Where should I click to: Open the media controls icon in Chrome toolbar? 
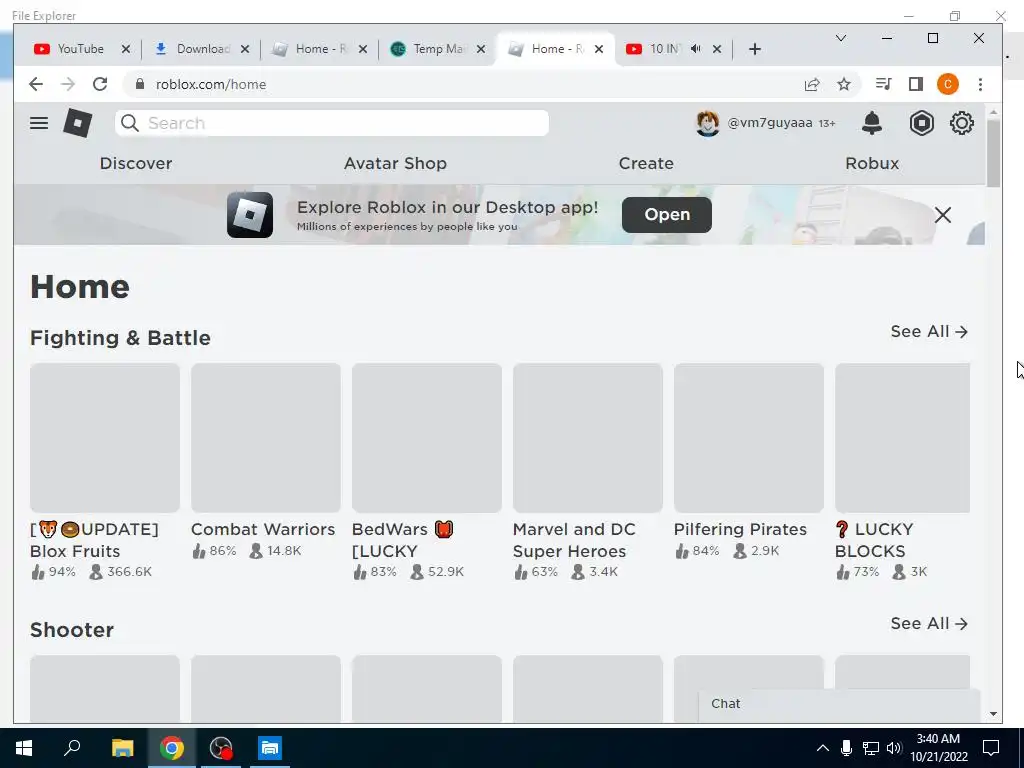(x=884, y=84)
